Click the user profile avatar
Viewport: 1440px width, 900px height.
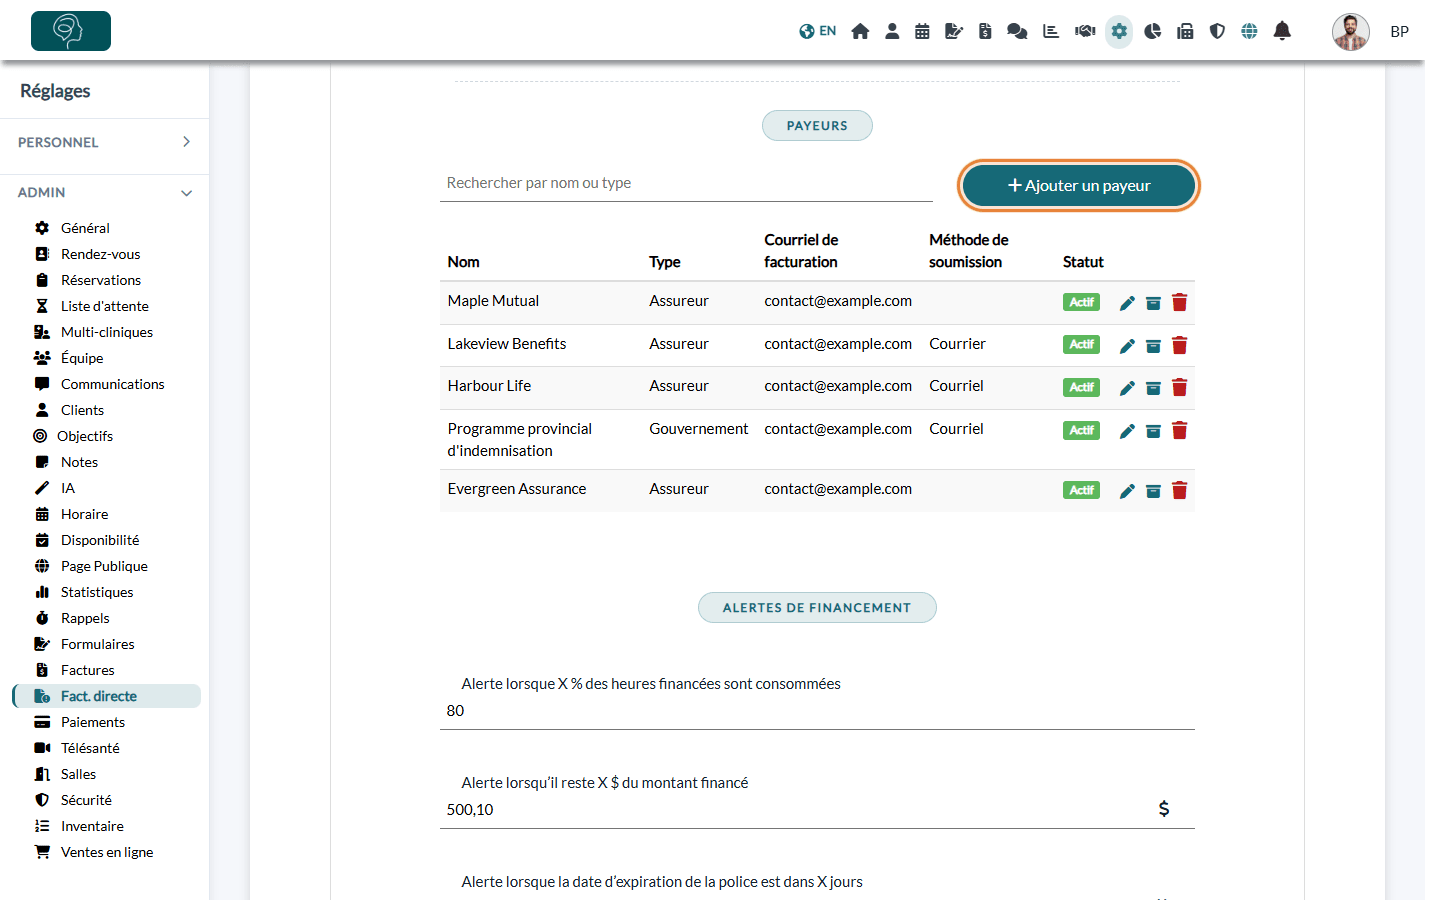(1350, 32)
